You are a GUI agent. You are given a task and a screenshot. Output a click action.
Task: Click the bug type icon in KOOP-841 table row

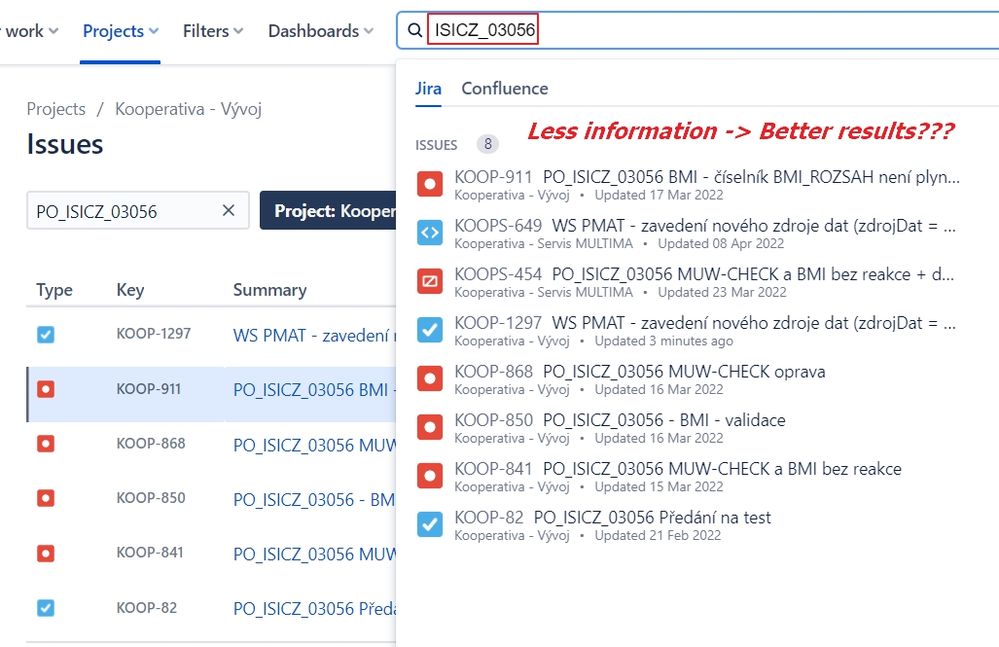[46, 553]
